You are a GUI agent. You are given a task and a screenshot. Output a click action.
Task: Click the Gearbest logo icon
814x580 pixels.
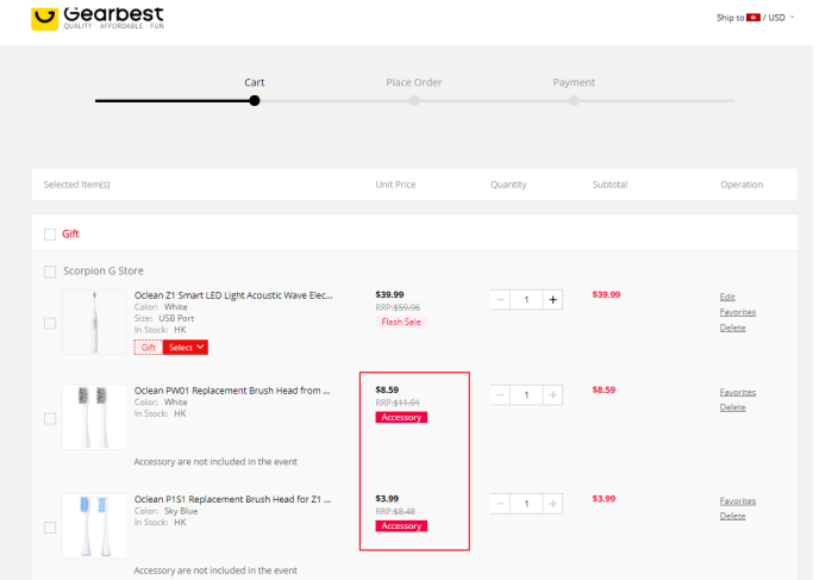(x=45, y=17)
